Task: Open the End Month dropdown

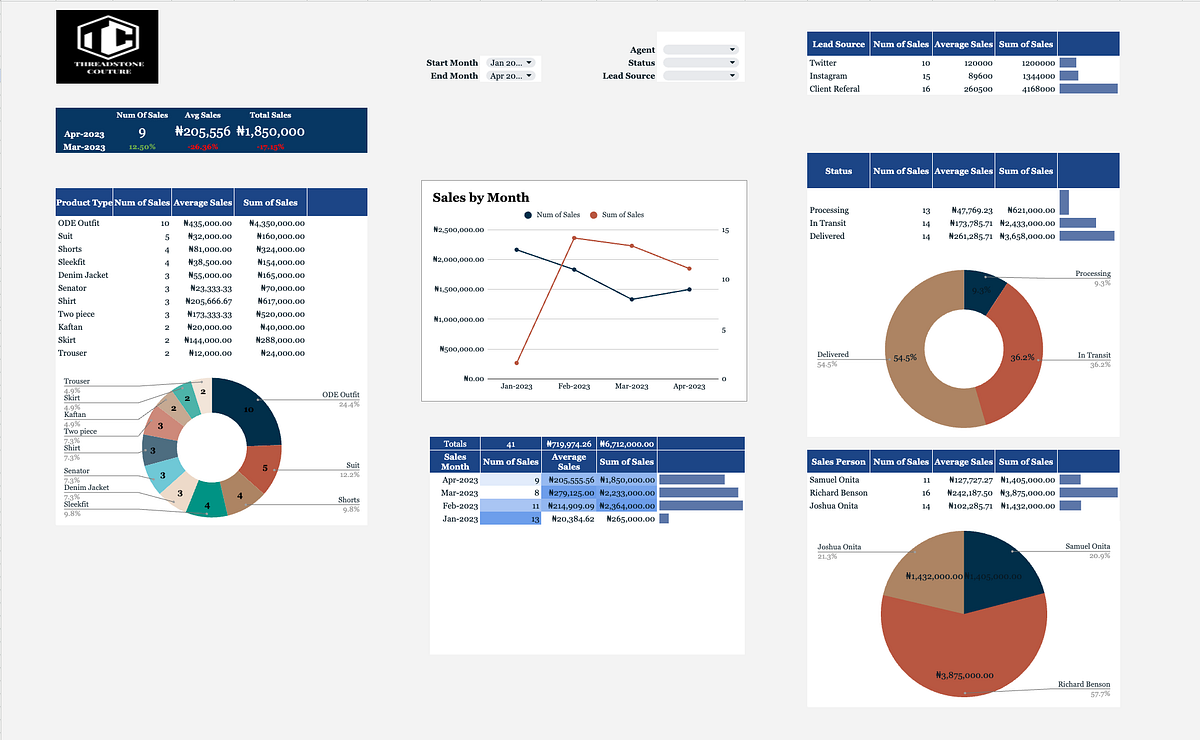Action: (x=512, y=75)
